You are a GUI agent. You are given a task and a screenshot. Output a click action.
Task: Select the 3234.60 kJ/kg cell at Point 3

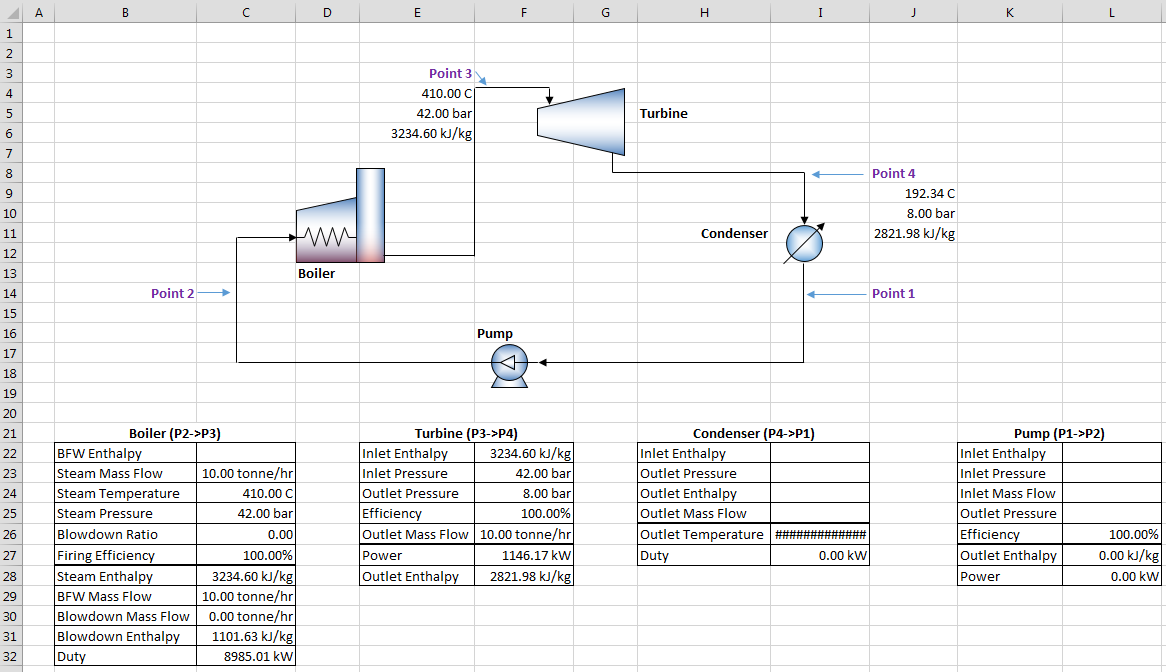(417, 134)
